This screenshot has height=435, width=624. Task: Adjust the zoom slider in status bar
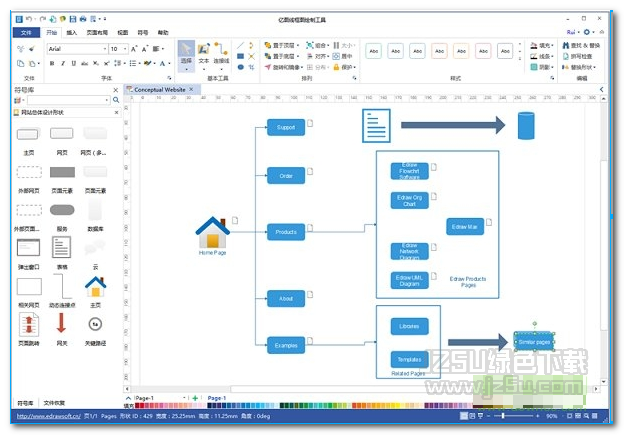coord(503,415)
